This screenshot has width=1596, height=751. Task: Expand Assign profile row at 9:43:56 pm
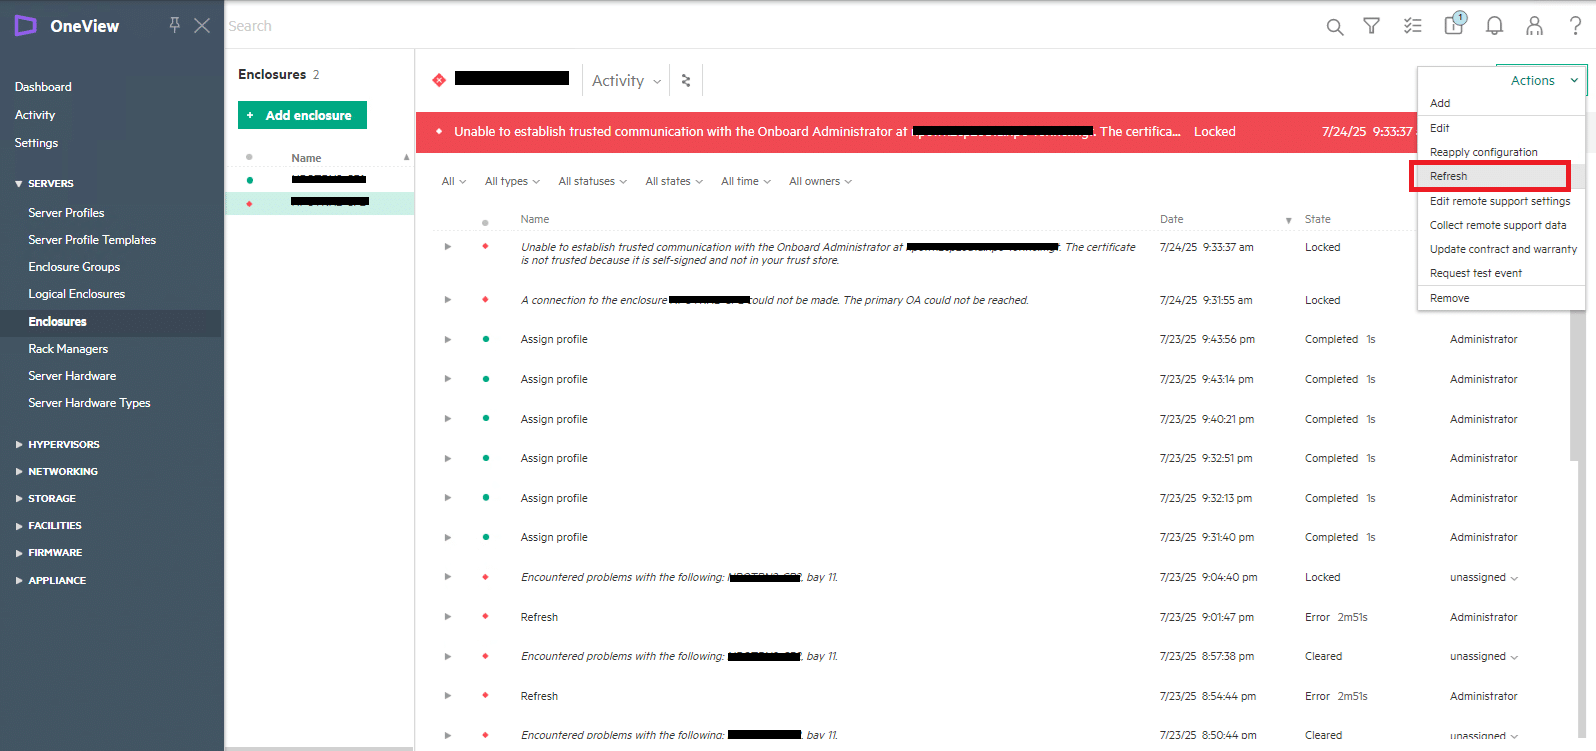(447, 339)
